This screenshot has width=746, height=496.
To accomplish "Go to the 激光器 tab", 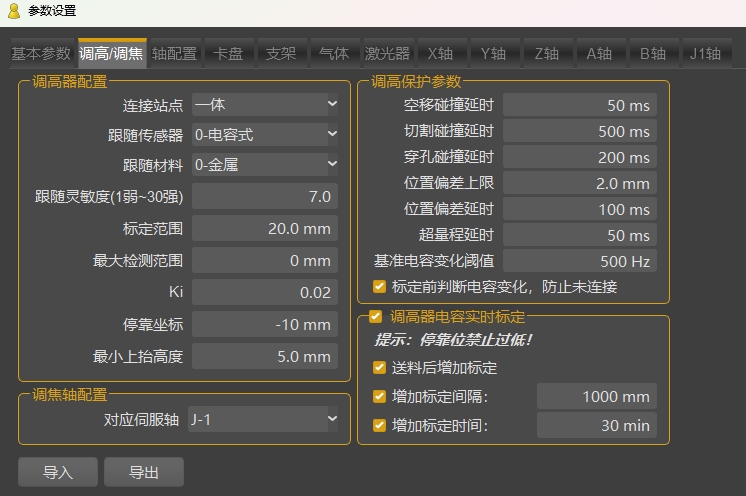I will click(x=387, y=53).
